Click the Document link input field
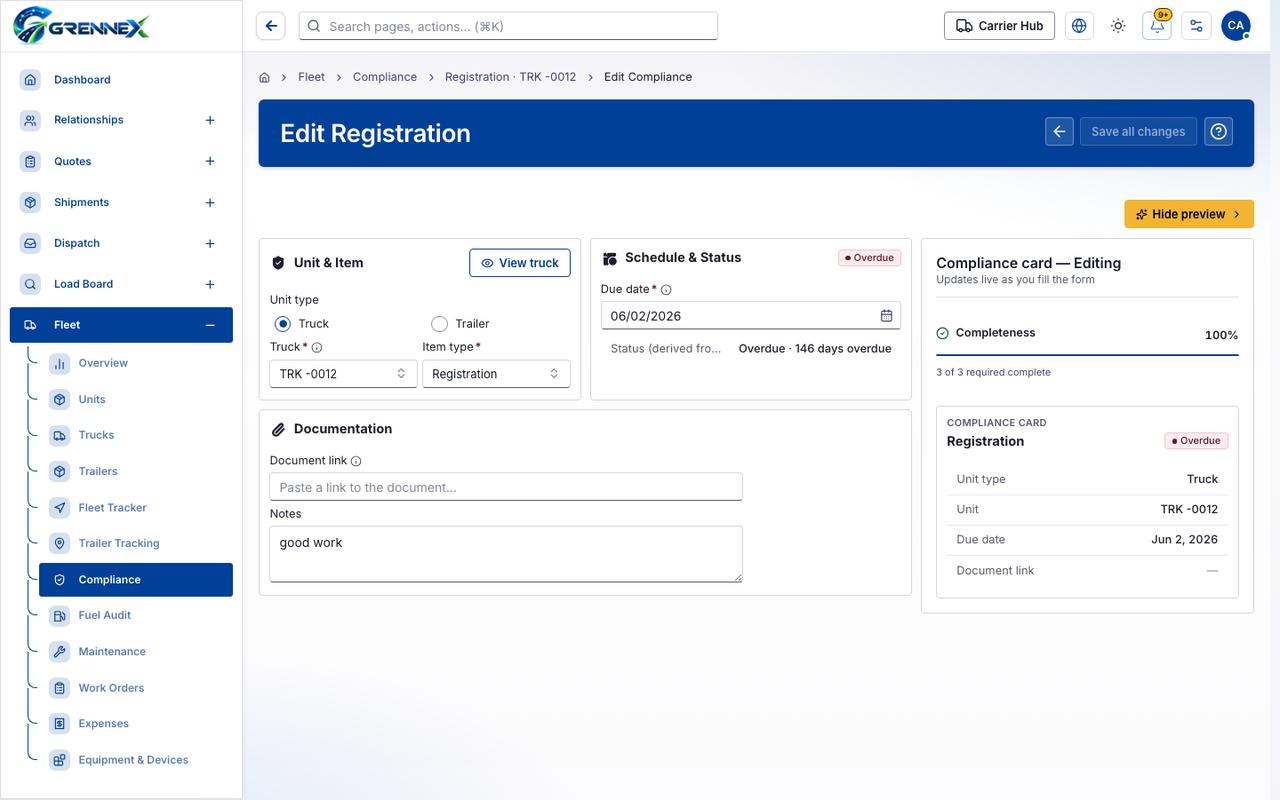 [x=506, y=487]
